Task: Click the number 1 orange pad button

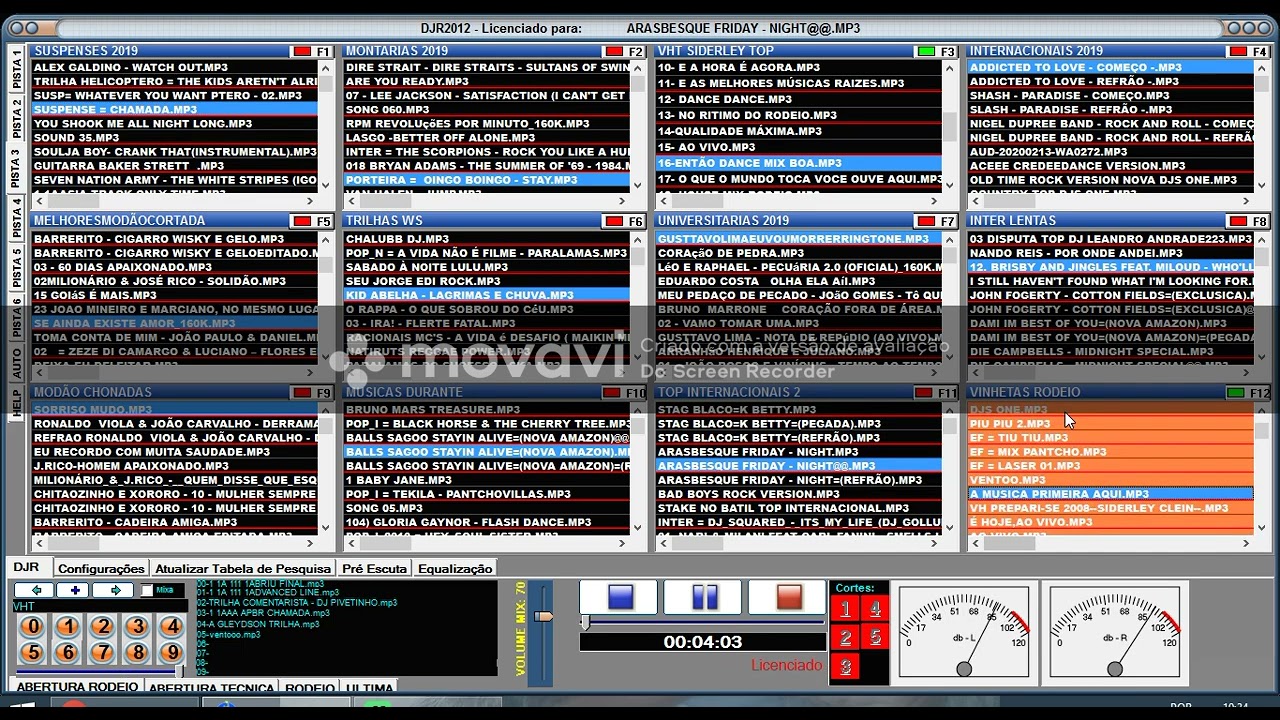Action: click(x=68, y=627)
